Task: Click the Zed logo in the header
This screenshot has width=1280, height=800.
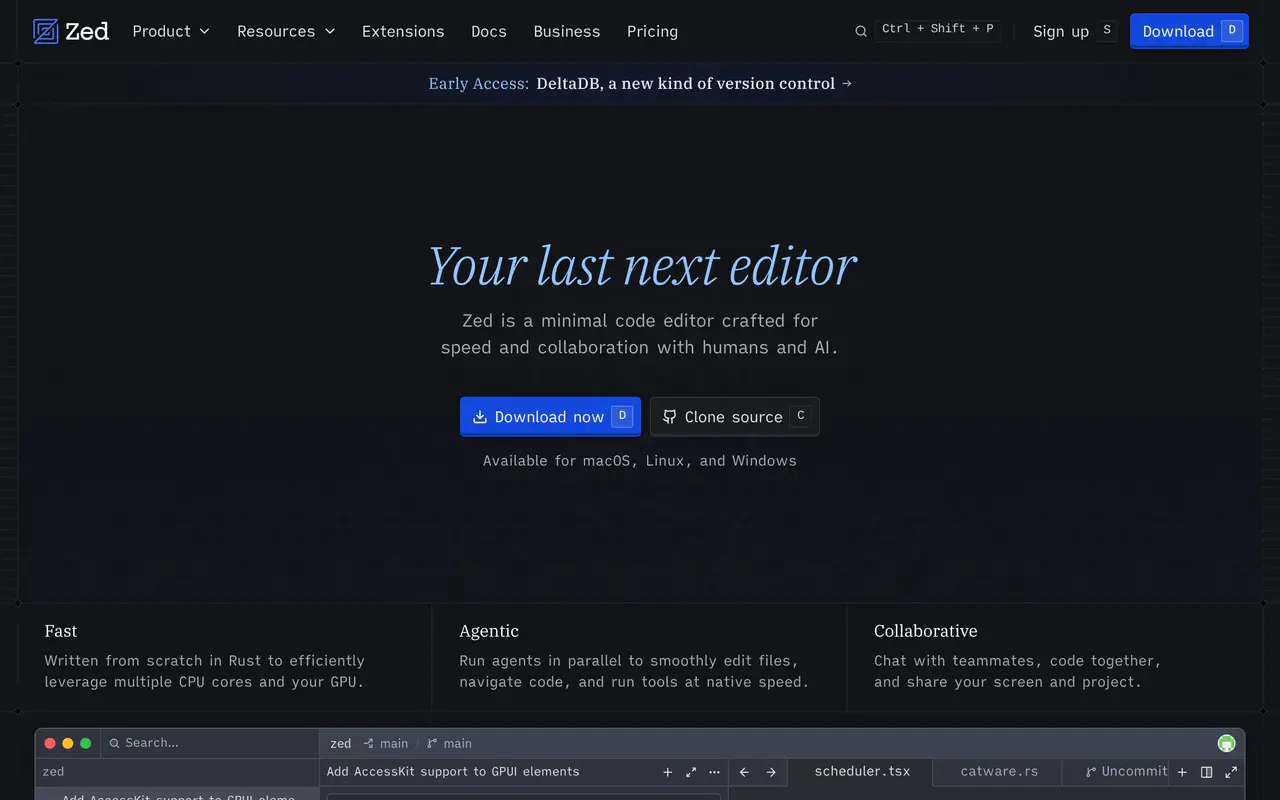Action: coord(71,31)
